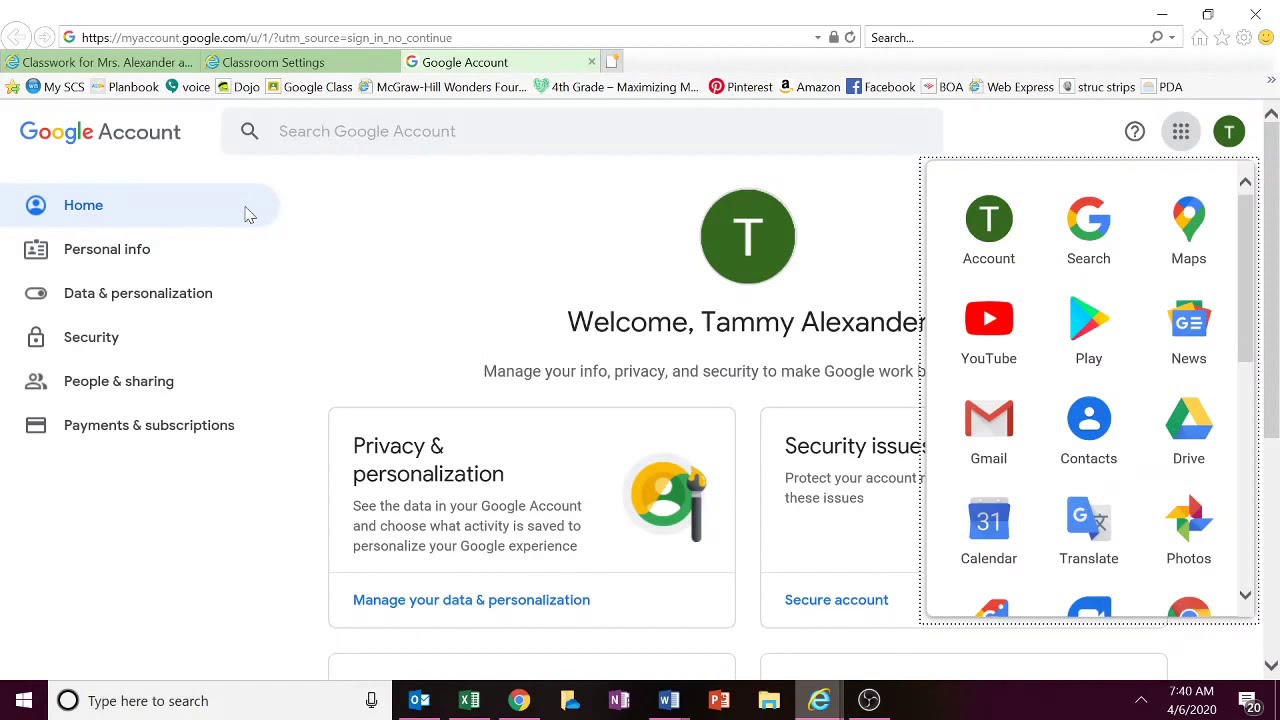The height and width of the screenshot is (720, 1280).
Task: Open the Pinterest bookmark
Action: click(x=740, y=87)
